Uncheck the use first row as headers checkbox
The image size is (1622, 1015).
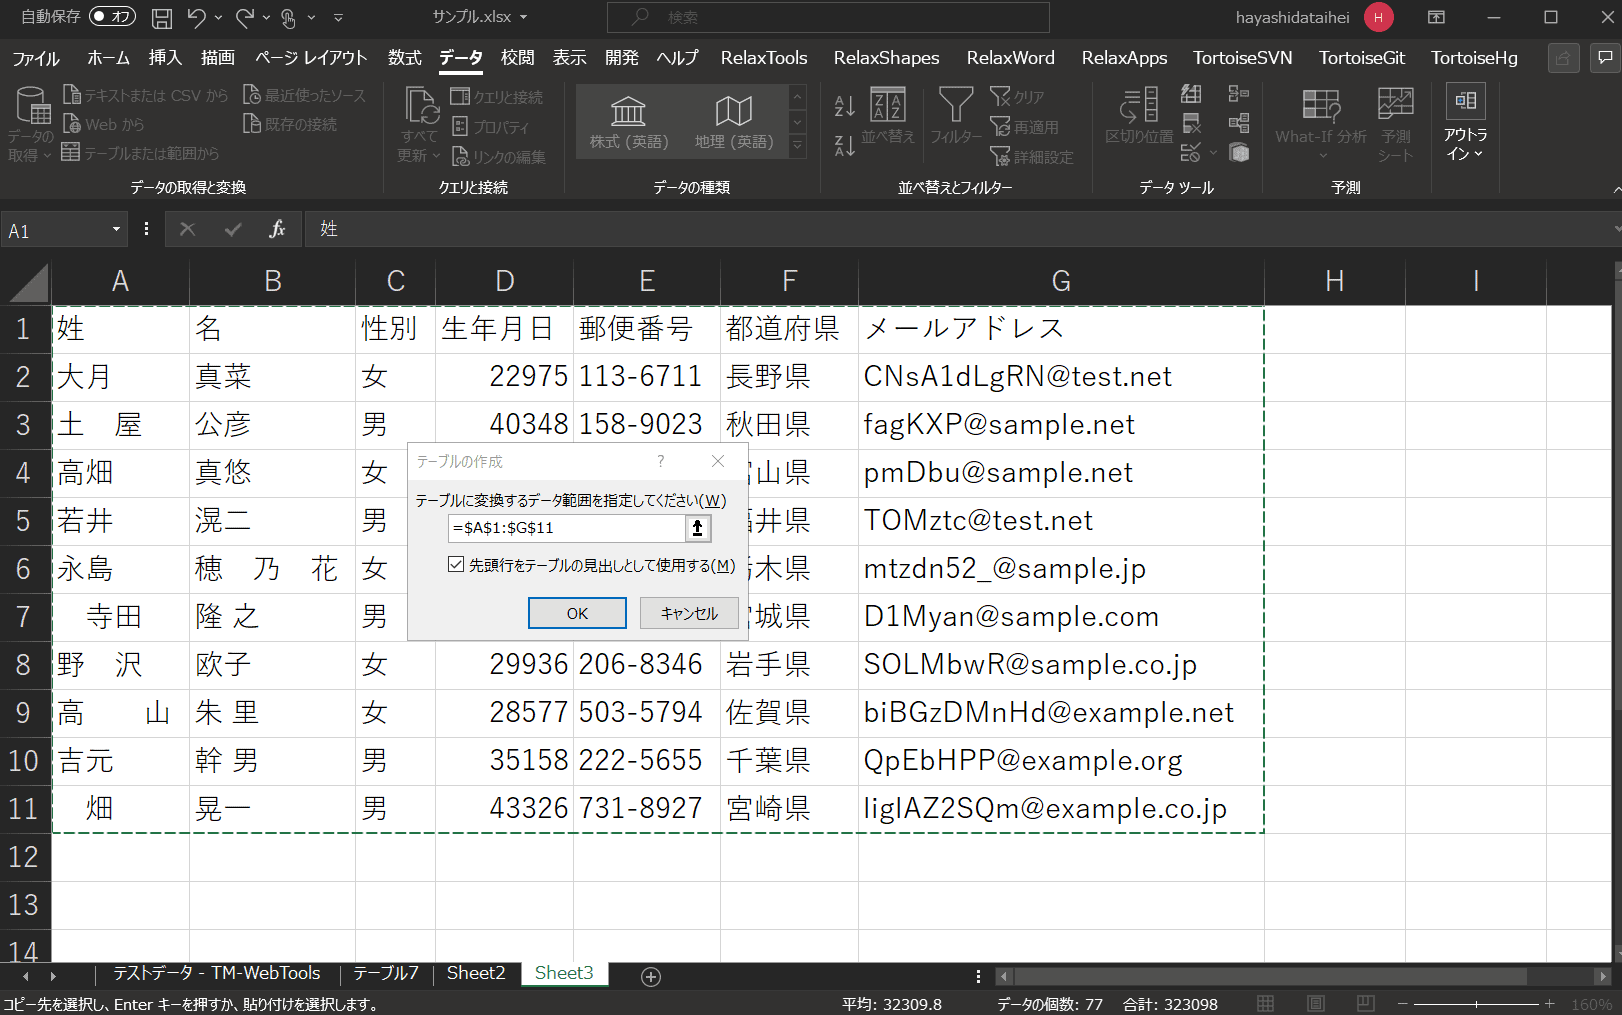coord(456,565)
